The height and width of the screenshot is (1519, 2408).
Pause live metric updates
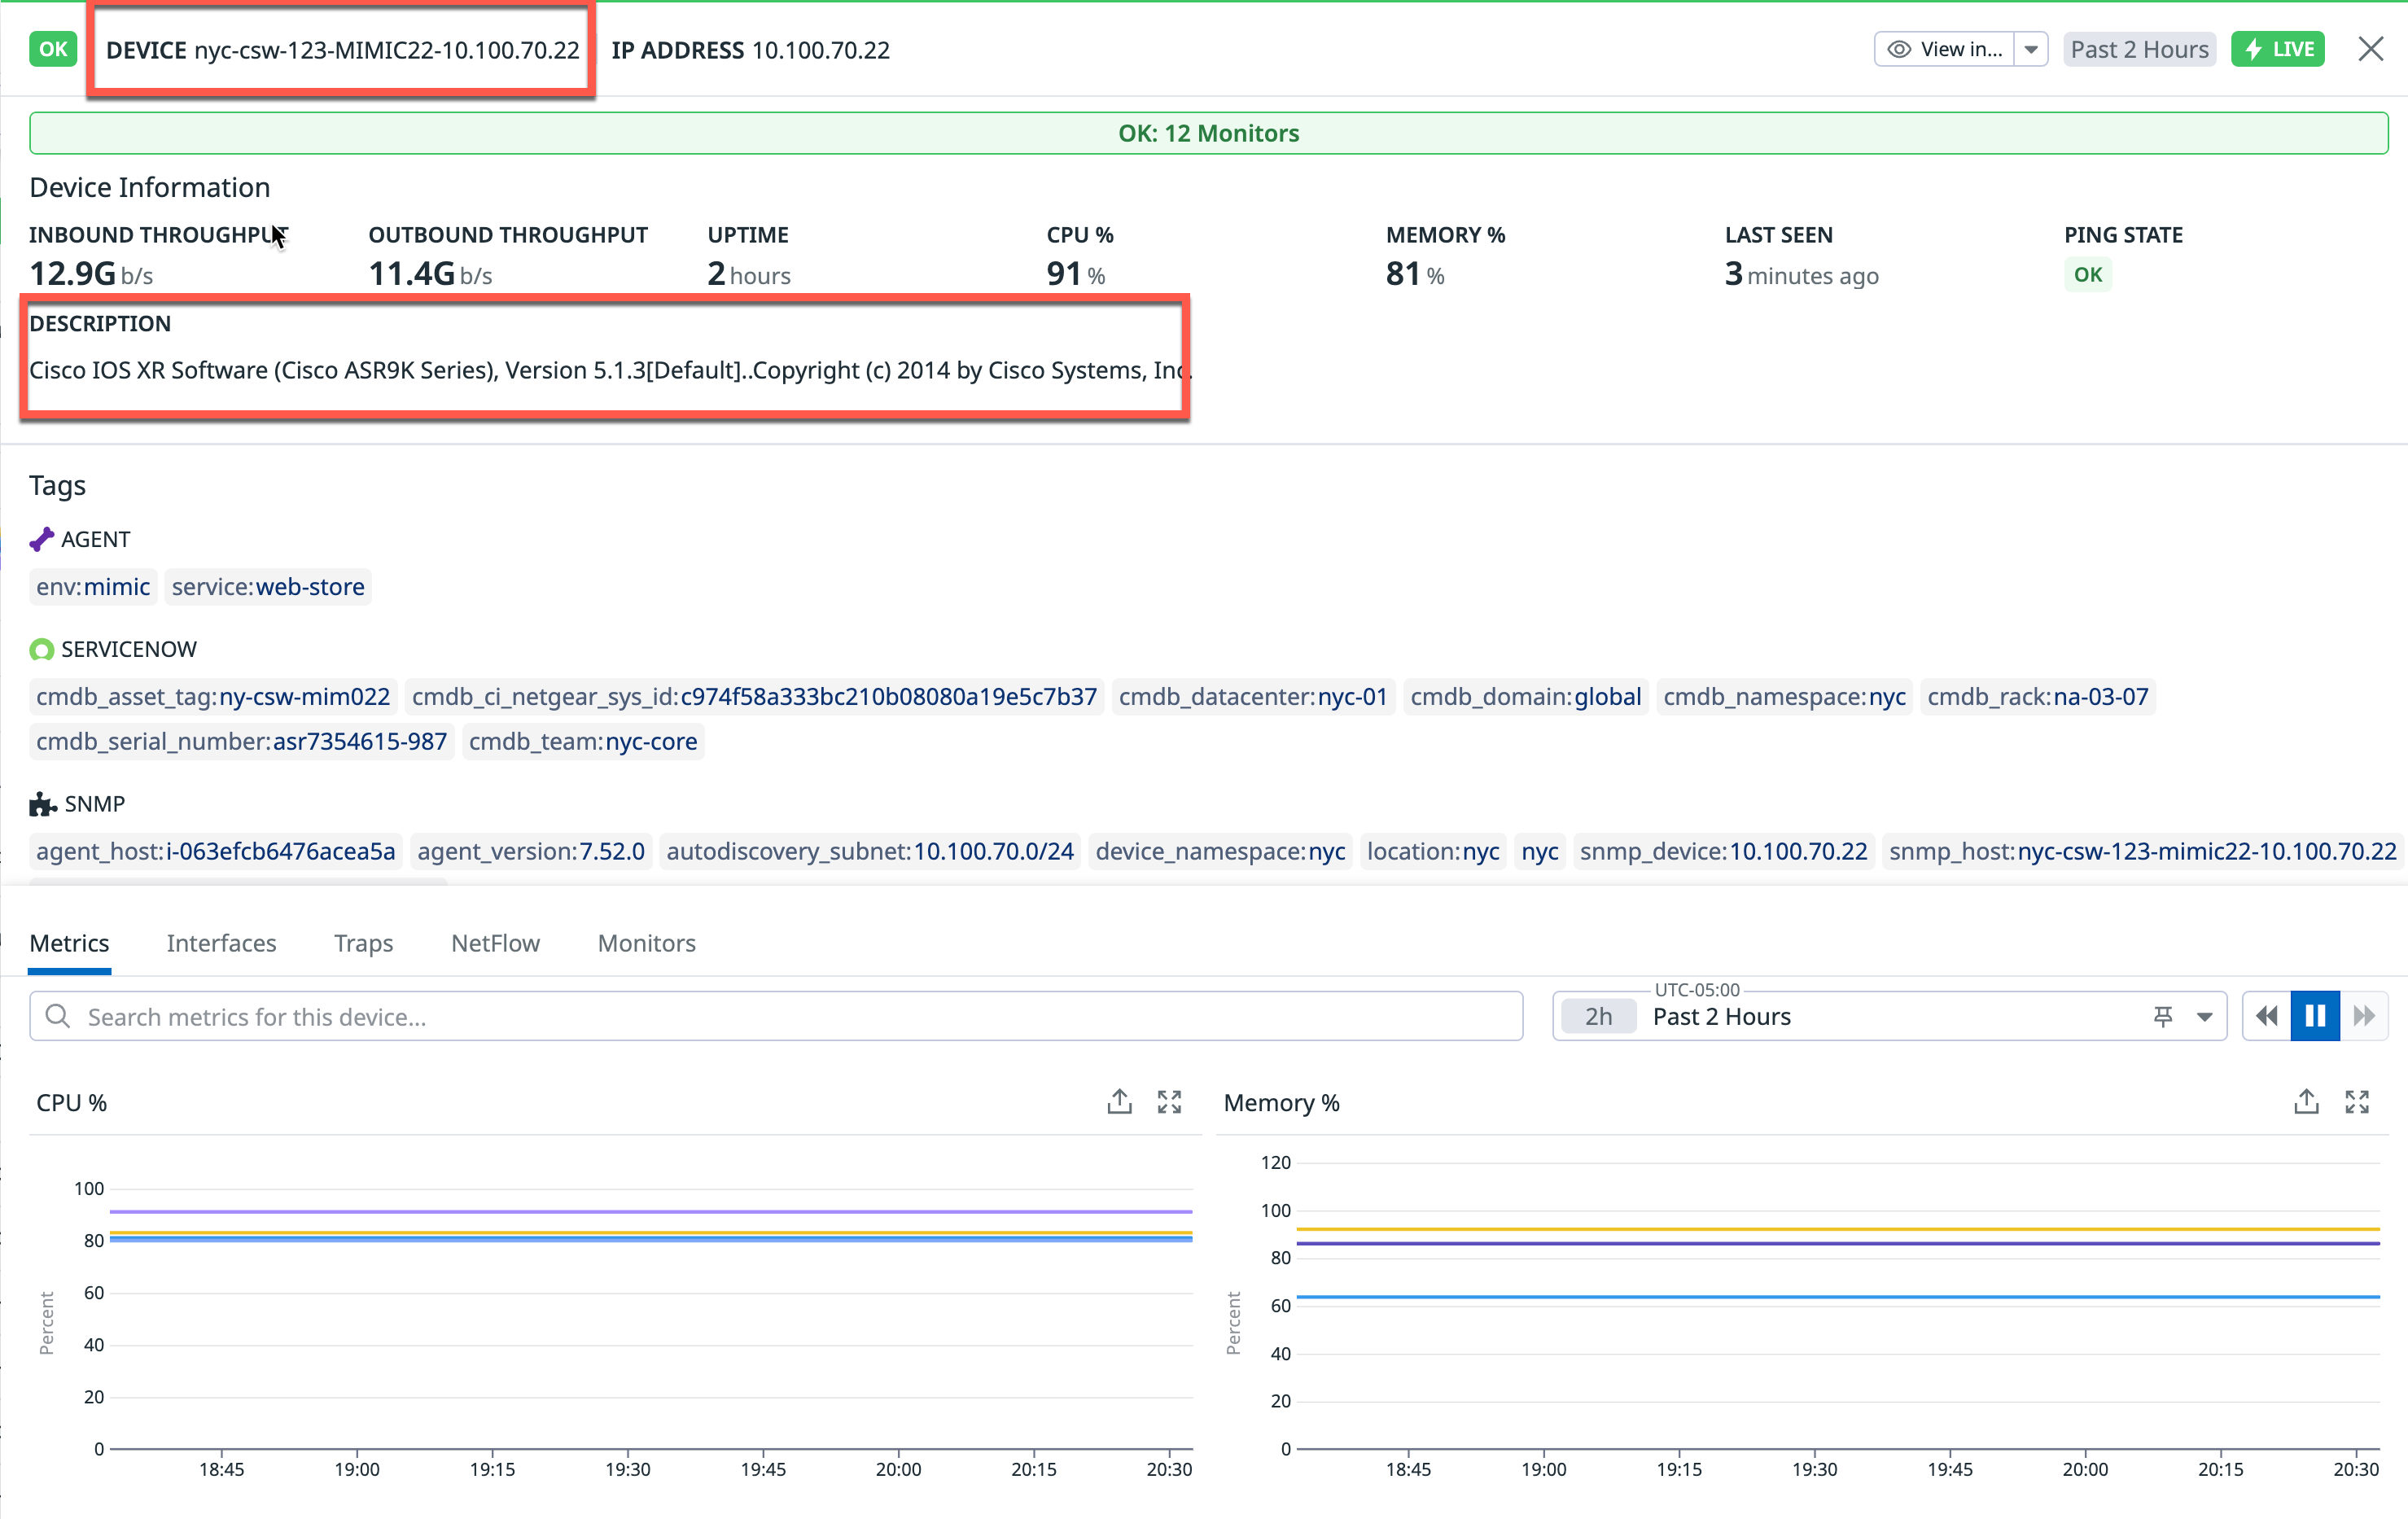(x=2315, y=1017)
